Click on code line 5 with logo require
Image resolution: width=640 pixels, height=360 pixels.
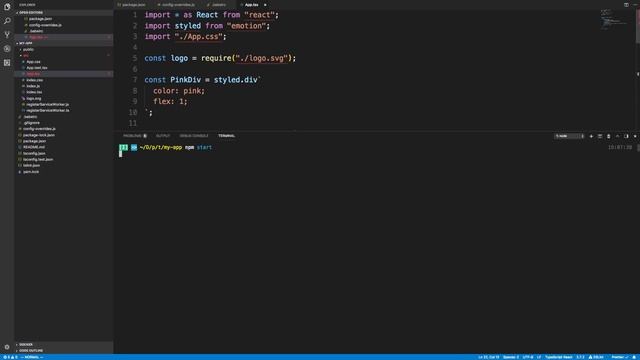(220, 58)
